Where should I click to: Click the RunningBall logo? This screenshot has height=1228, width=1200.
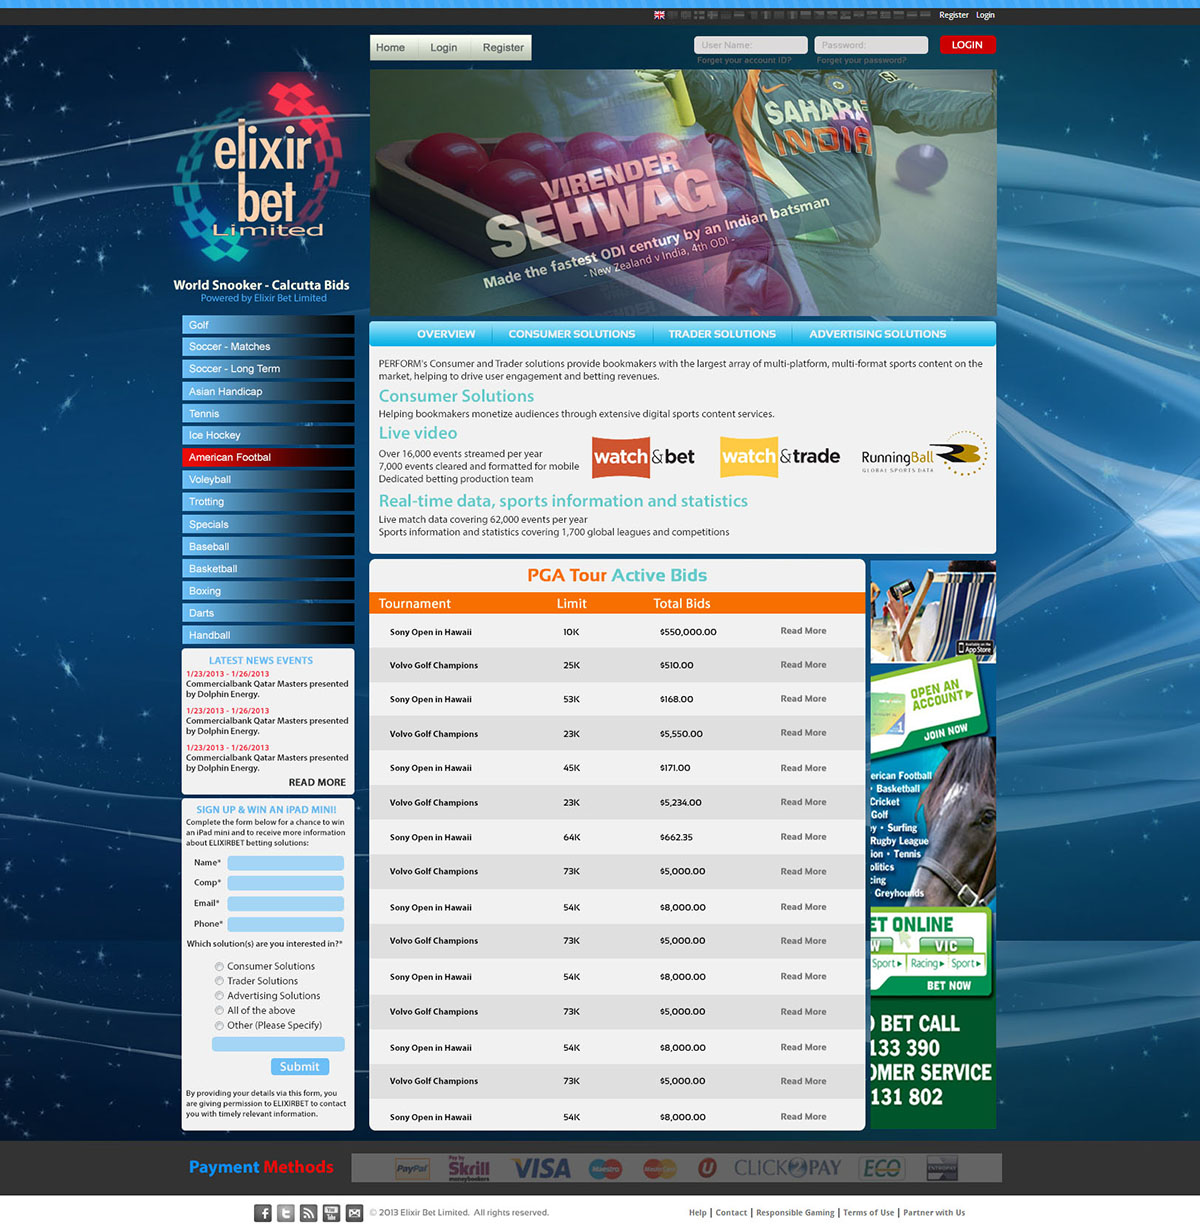[x=925, y=455]
